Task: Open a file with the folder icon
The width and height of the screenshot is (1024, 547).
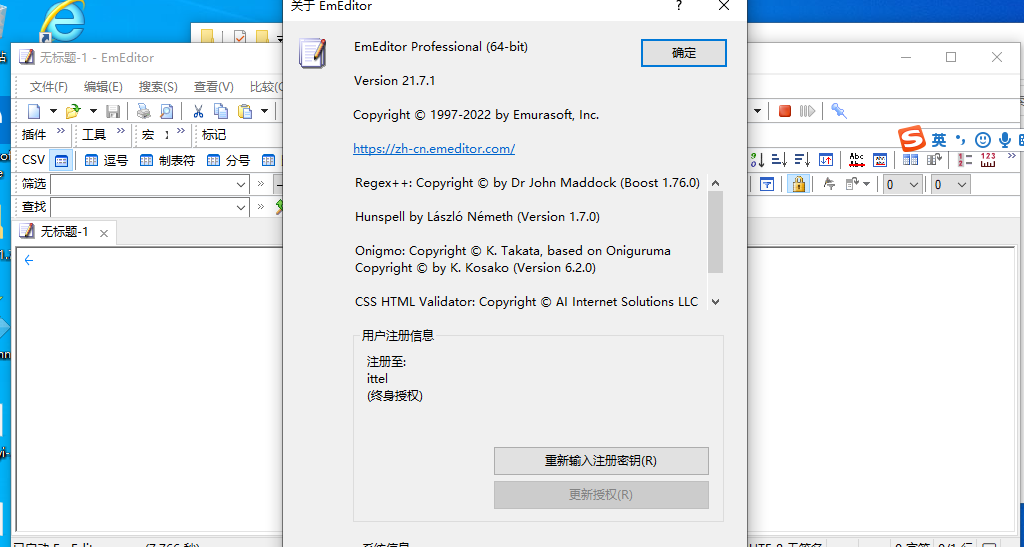Action: [x=73, y=112]
